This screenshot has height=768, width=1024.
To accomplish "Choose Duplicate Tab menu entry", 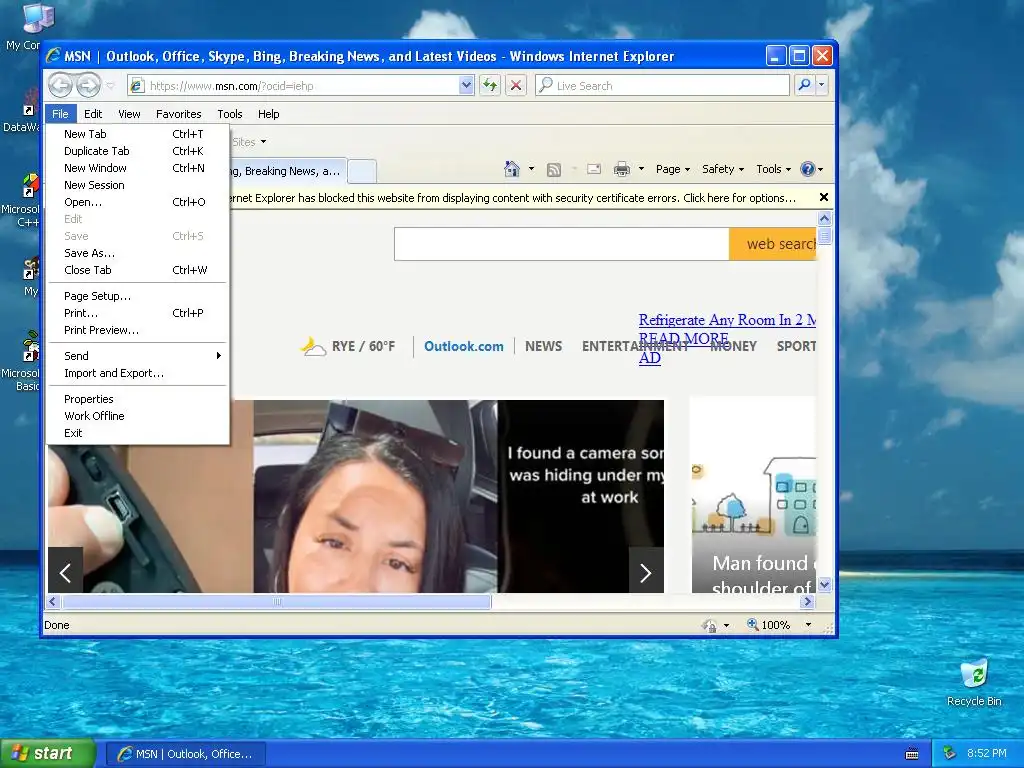I will (x=137, y=151).
